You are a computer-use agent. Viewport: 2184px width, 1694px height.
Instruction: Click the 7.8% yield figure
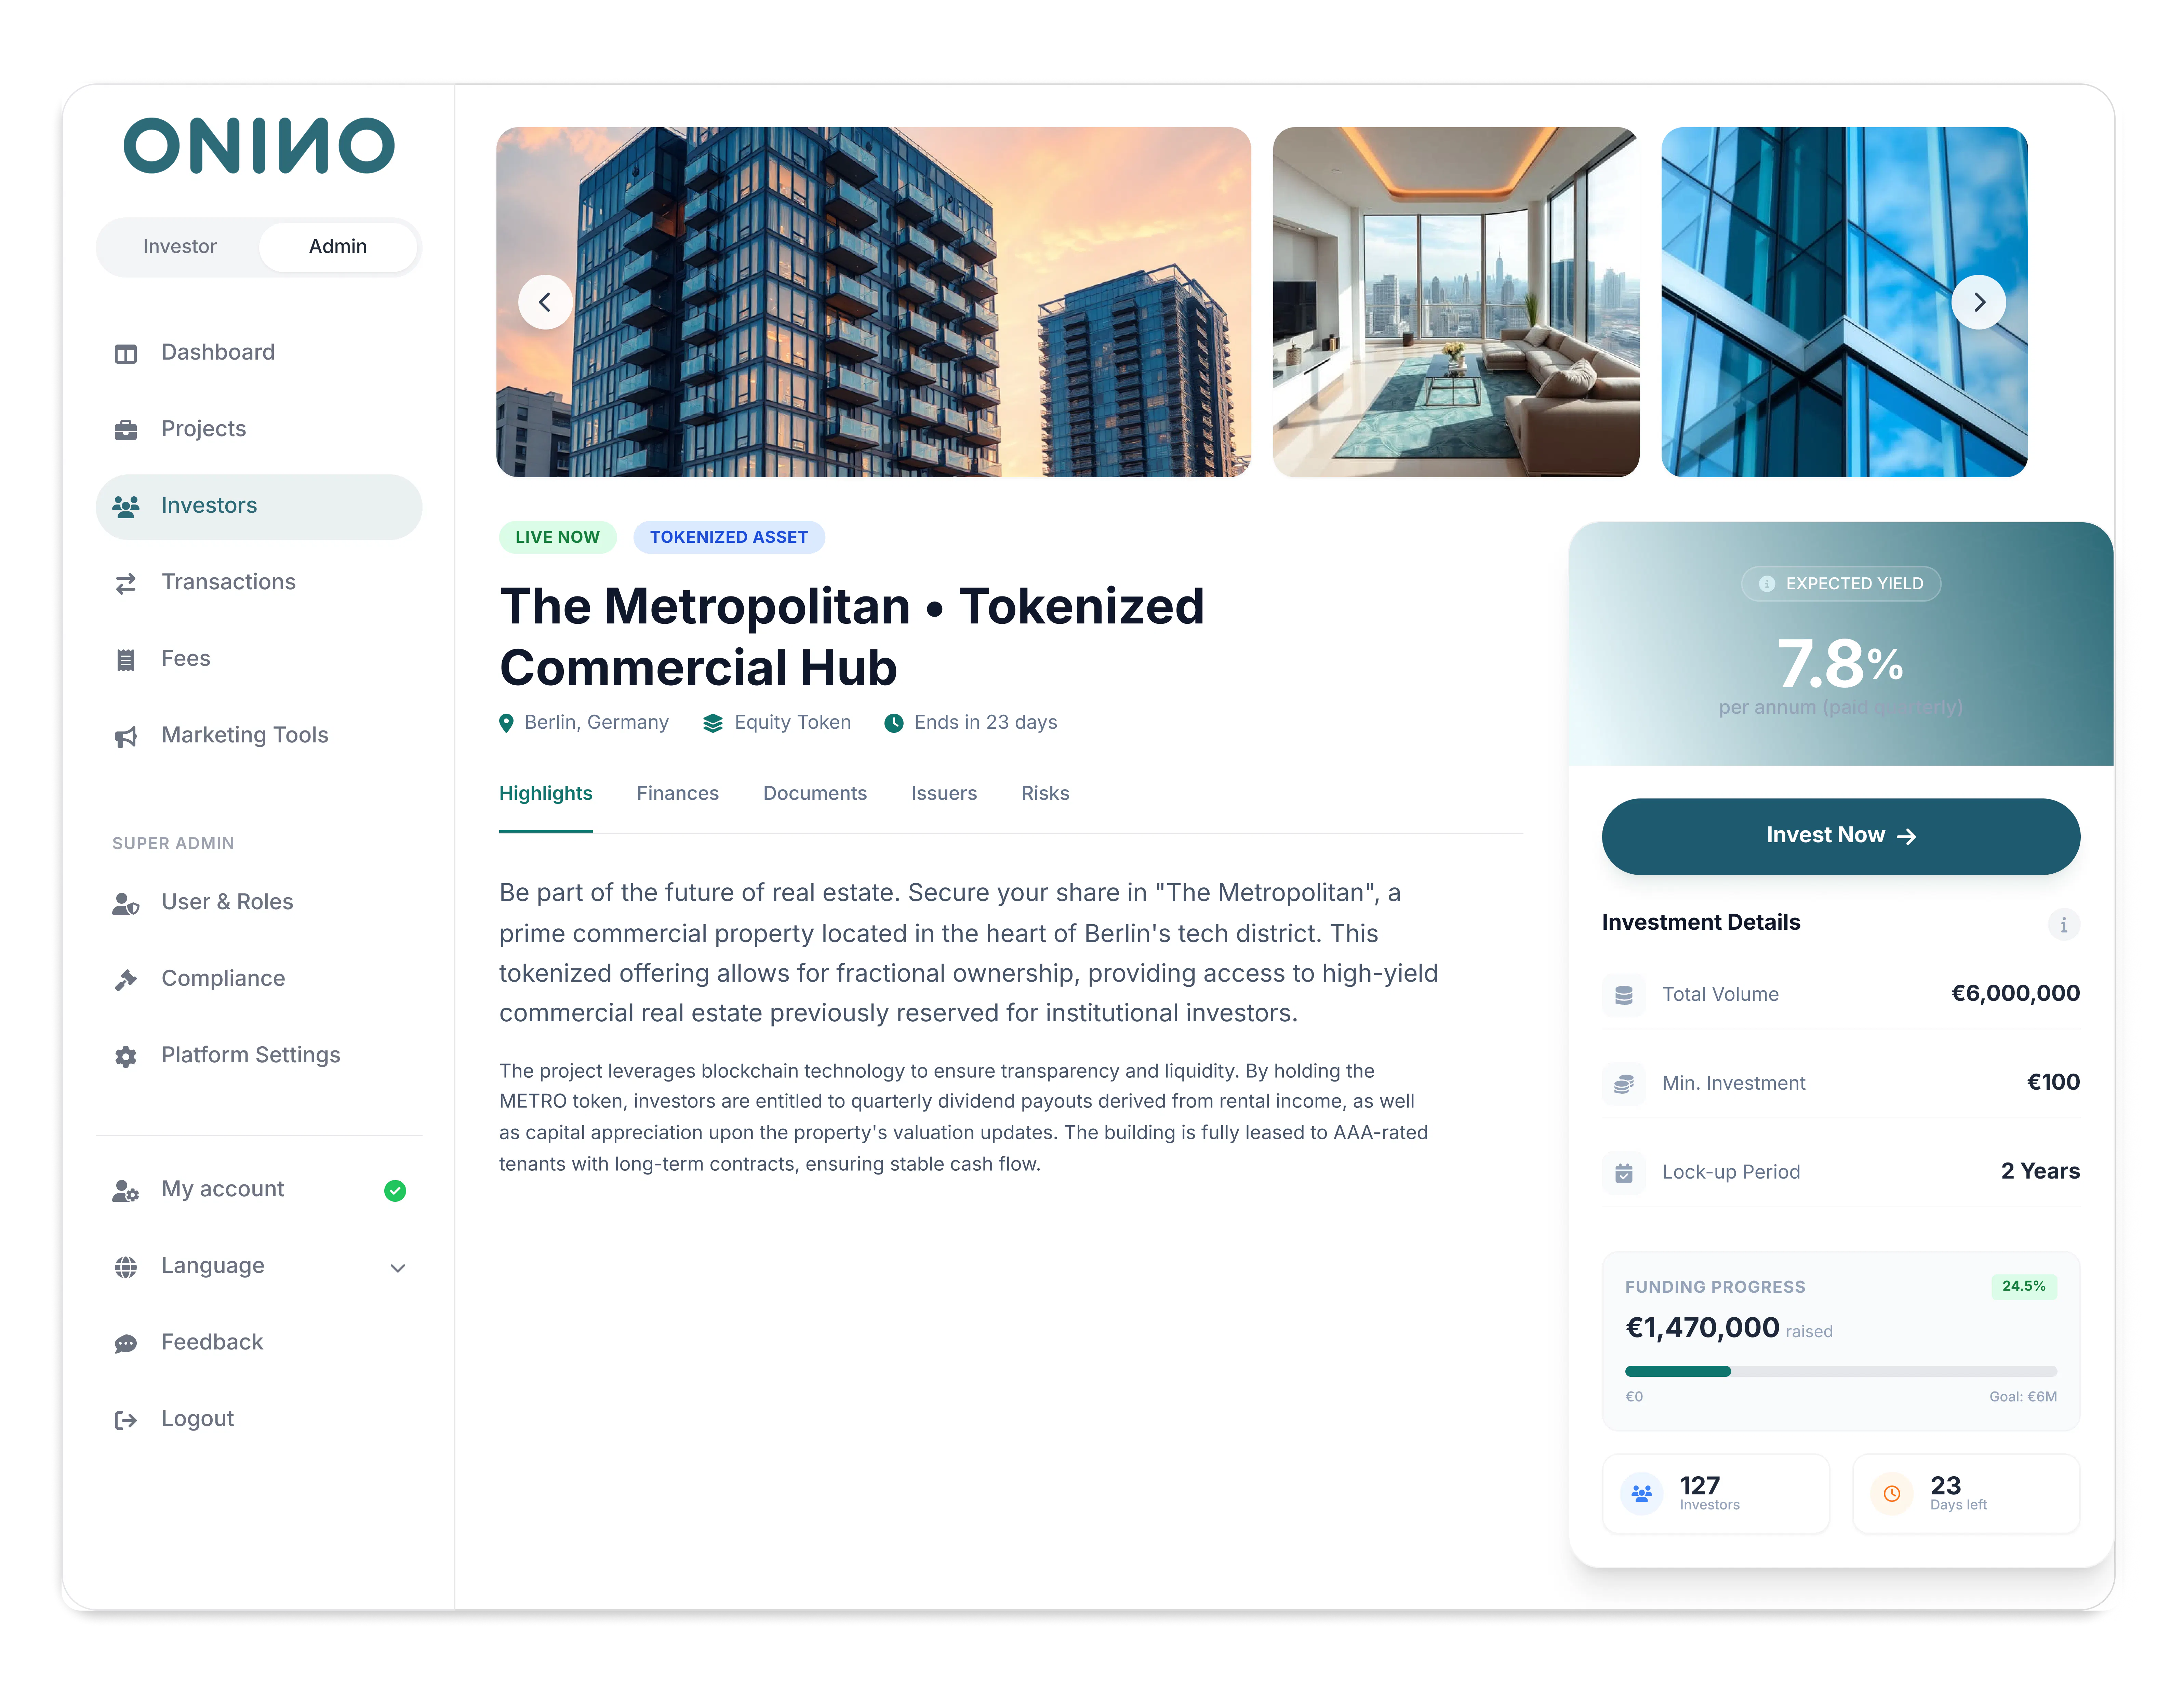(1840, 664)
